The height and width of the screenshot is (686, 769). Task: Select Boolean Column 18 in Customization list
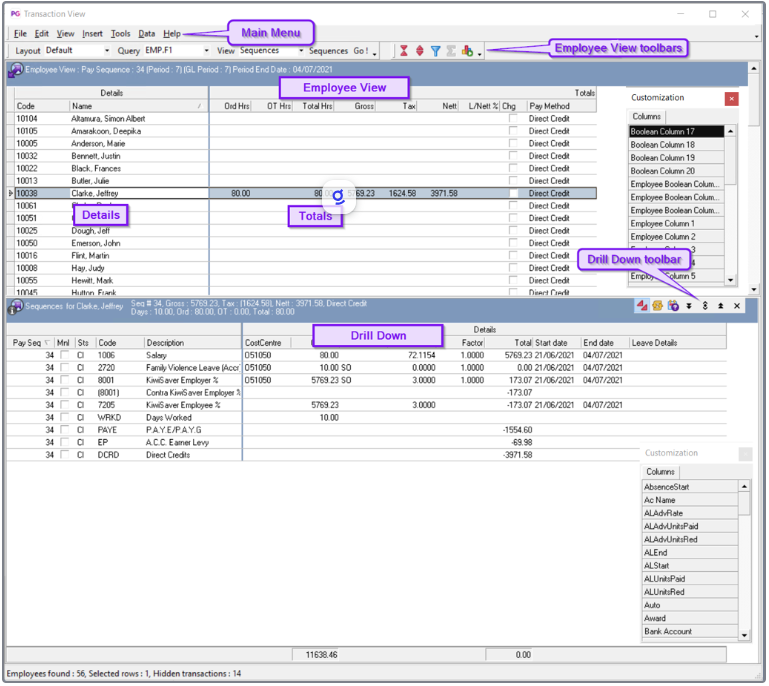pos(677,145)
